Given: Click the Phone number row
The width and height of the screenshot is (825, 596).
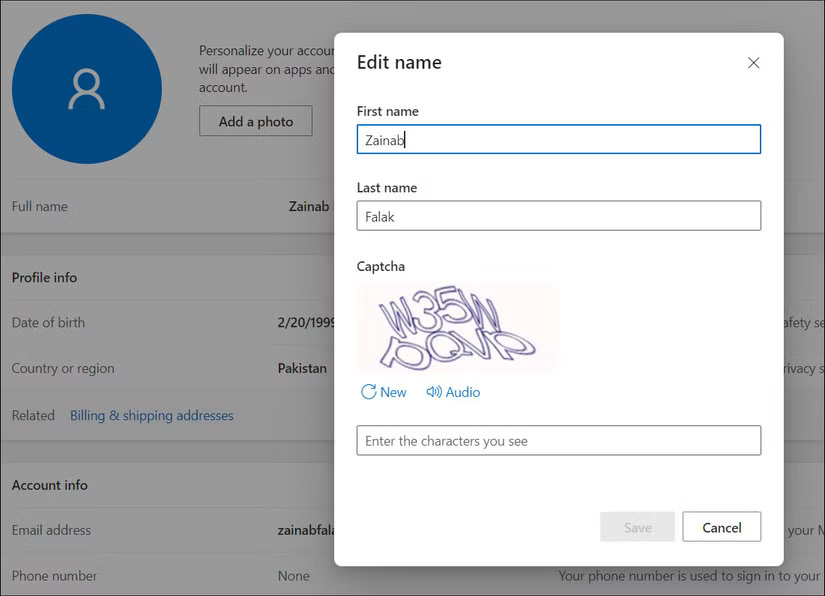Looking at the screenshot, I should click(55, 576).
